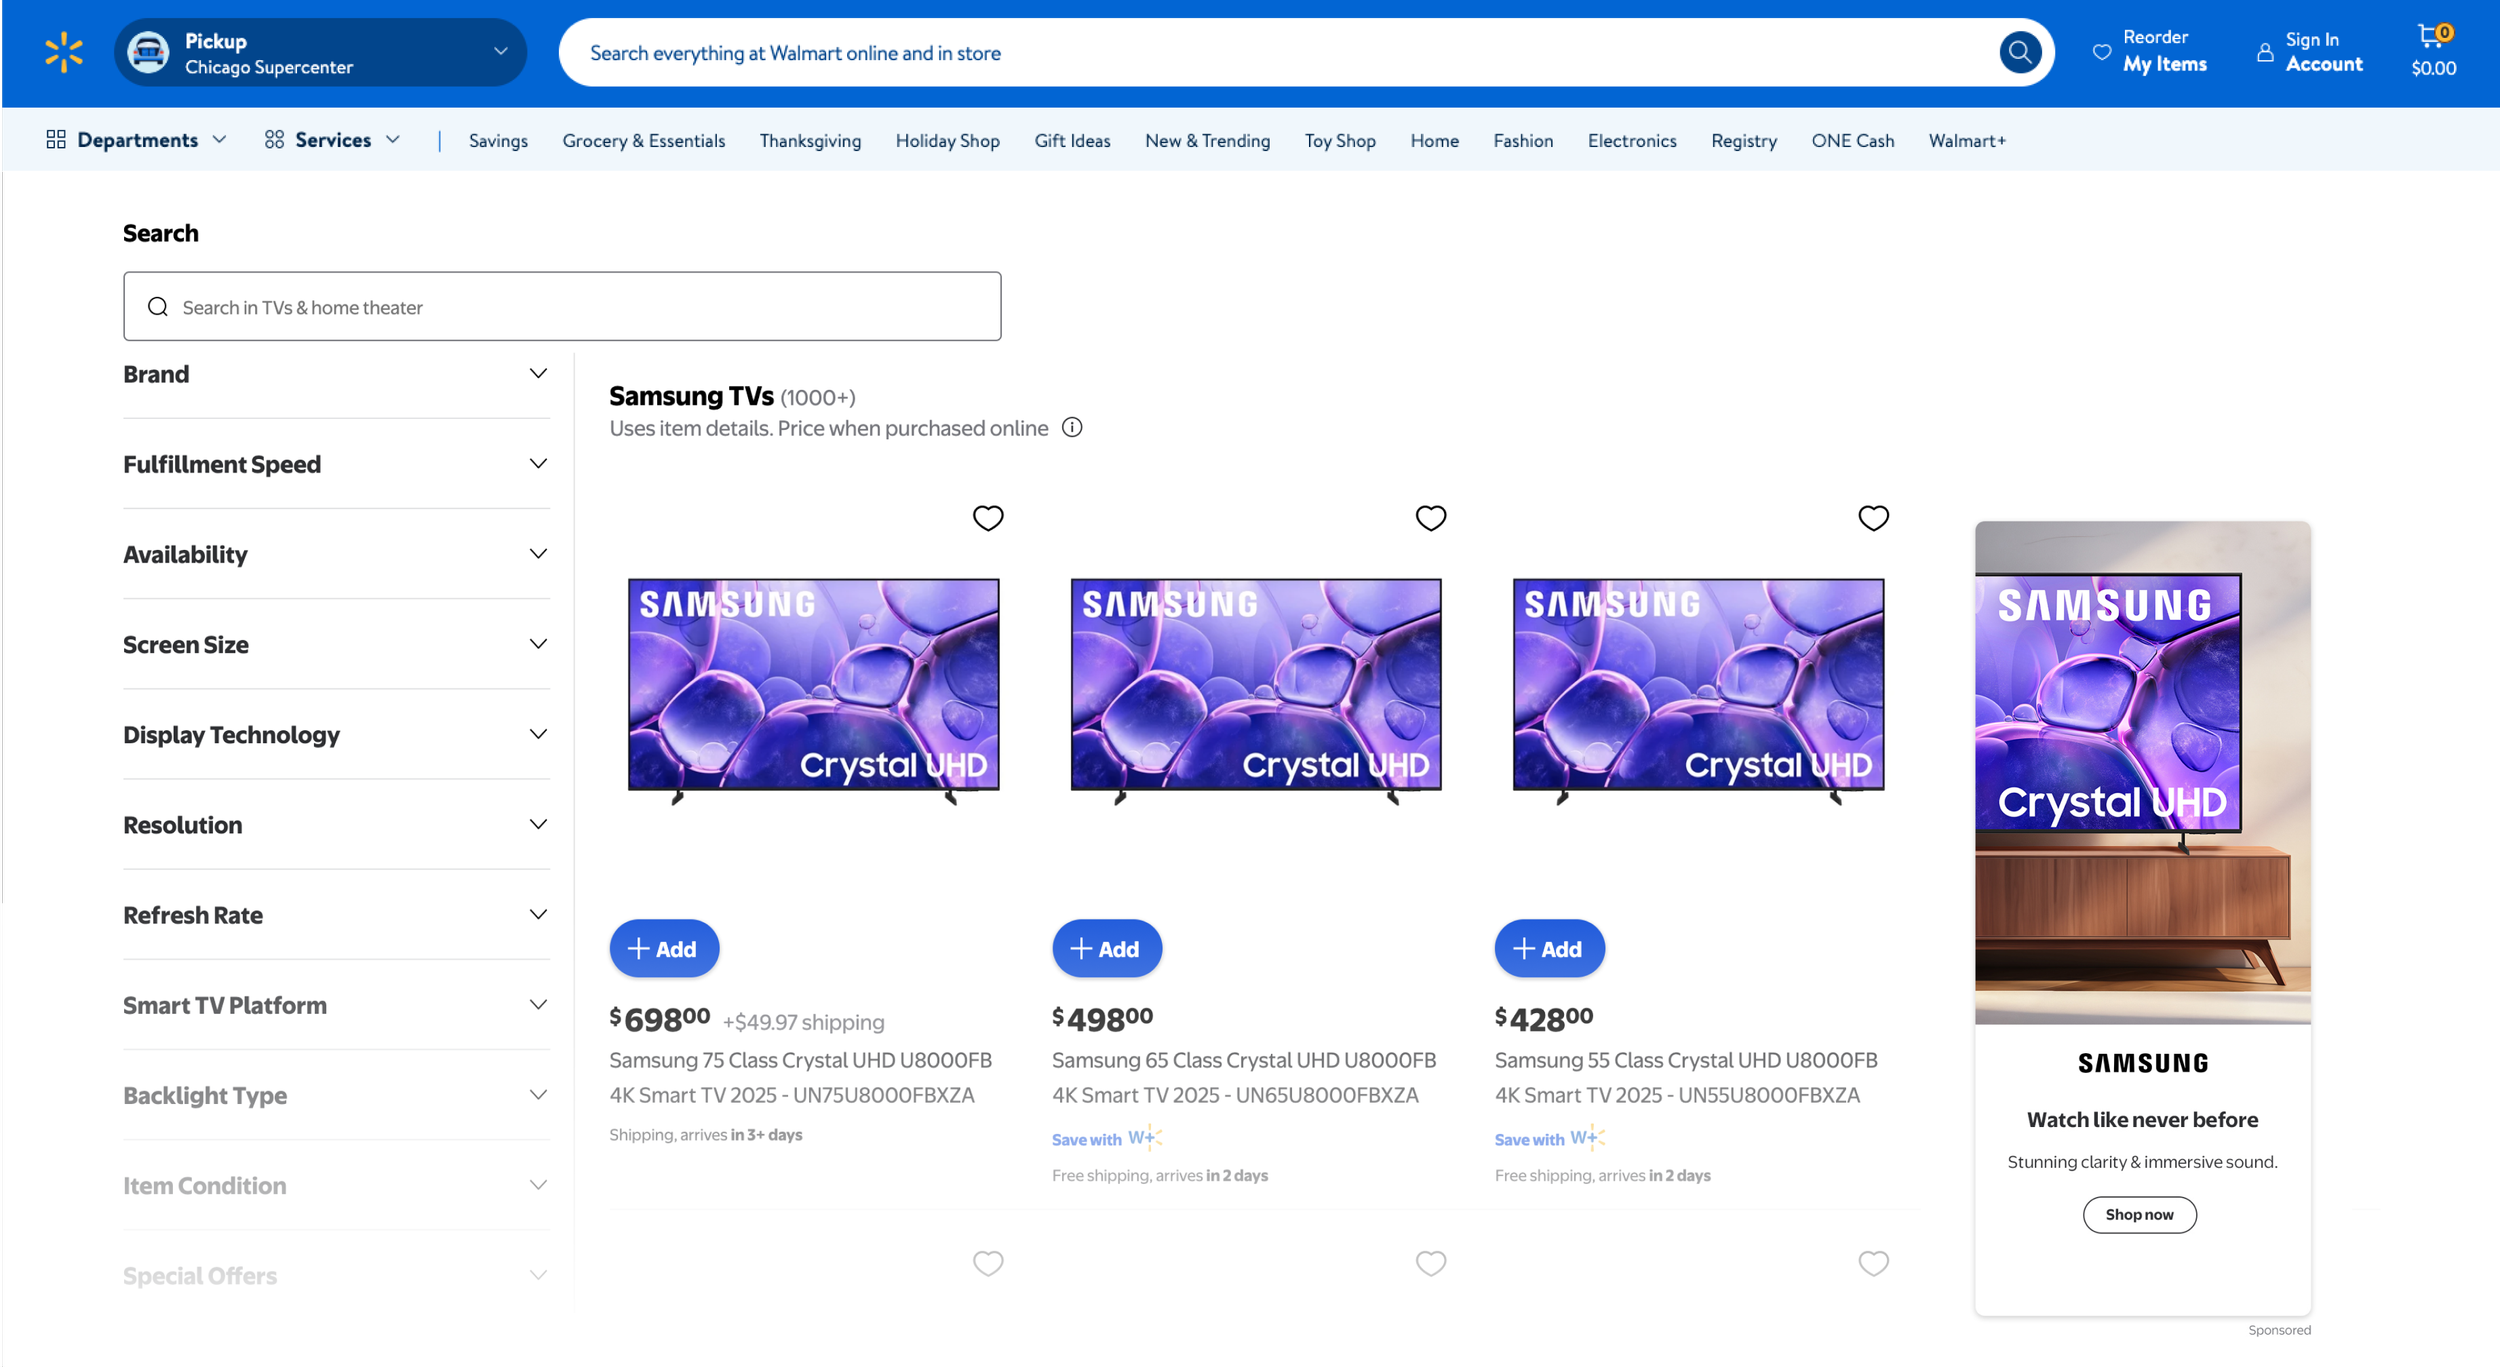Open ONE Cash
Viewport: 2500px width, 1367px height.
tap(1852, 140)
